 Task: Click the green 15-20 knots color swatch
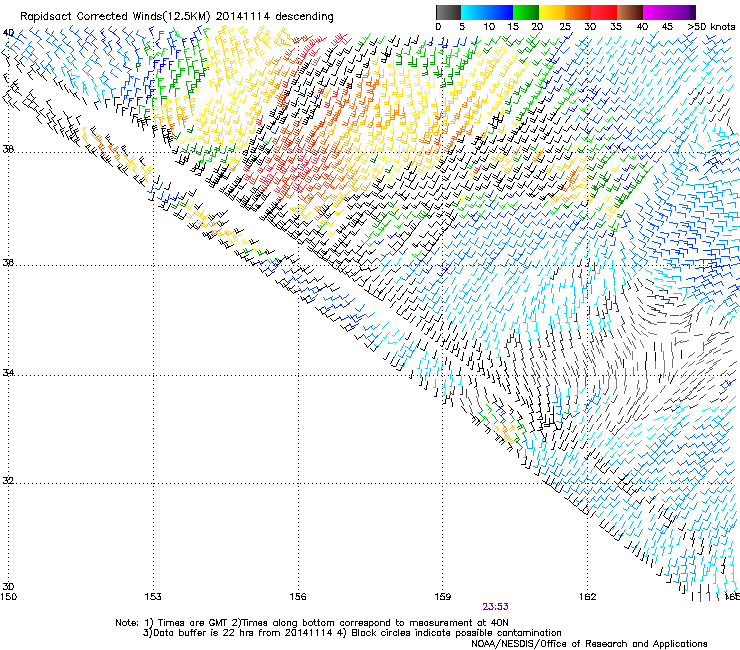pos(526,12)
